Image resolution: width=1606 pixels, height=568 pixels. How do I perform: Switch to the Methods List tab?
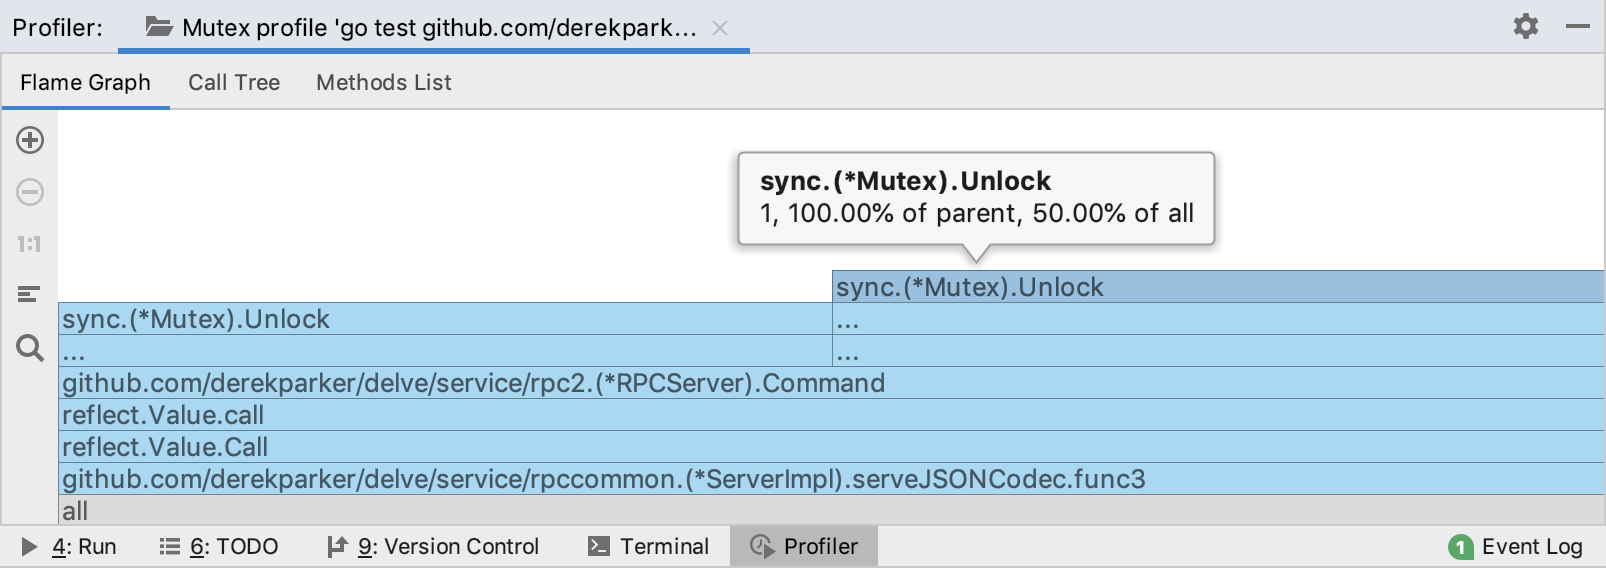tap(384, 82)
